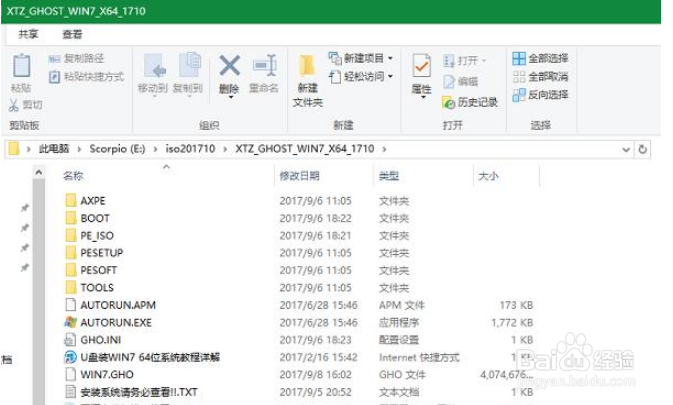Expand chevron after 此电脑 in breadcrumb
Image resolution: width=673 pixels, height=405 pixels.
coord(79,149)
